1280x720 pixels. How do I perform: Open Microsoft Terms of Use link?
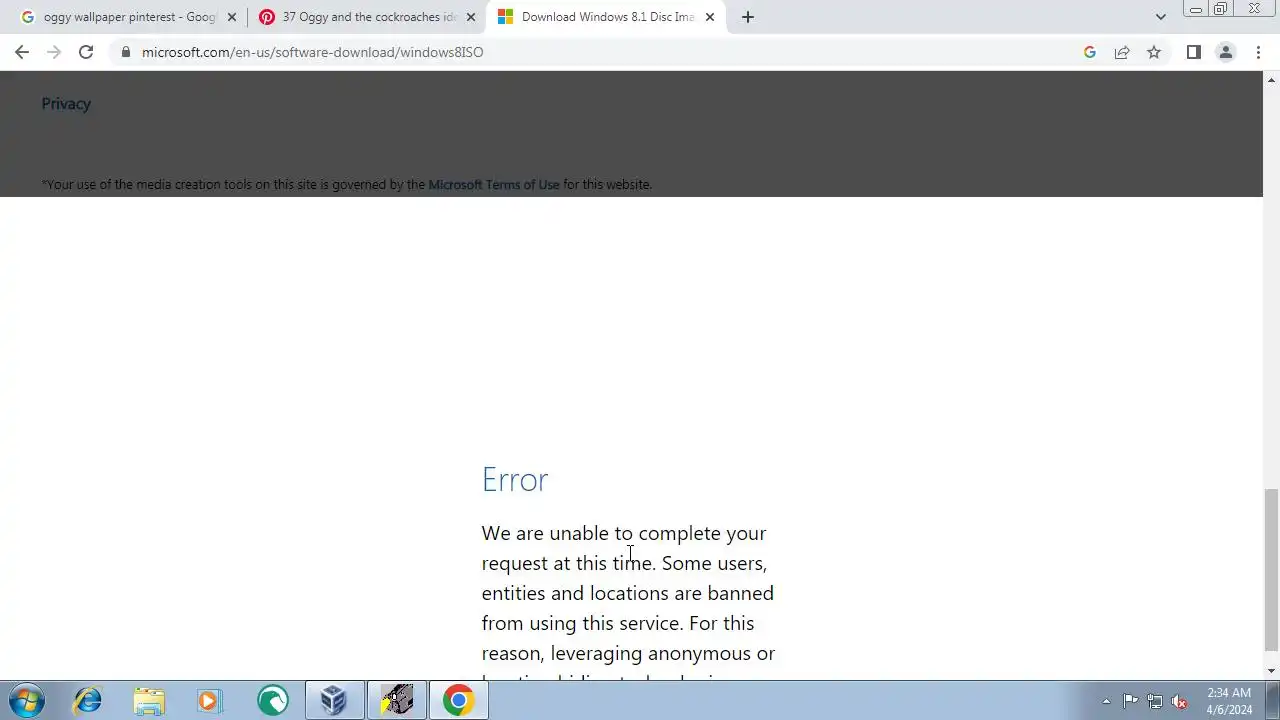[x=494, y=184]
